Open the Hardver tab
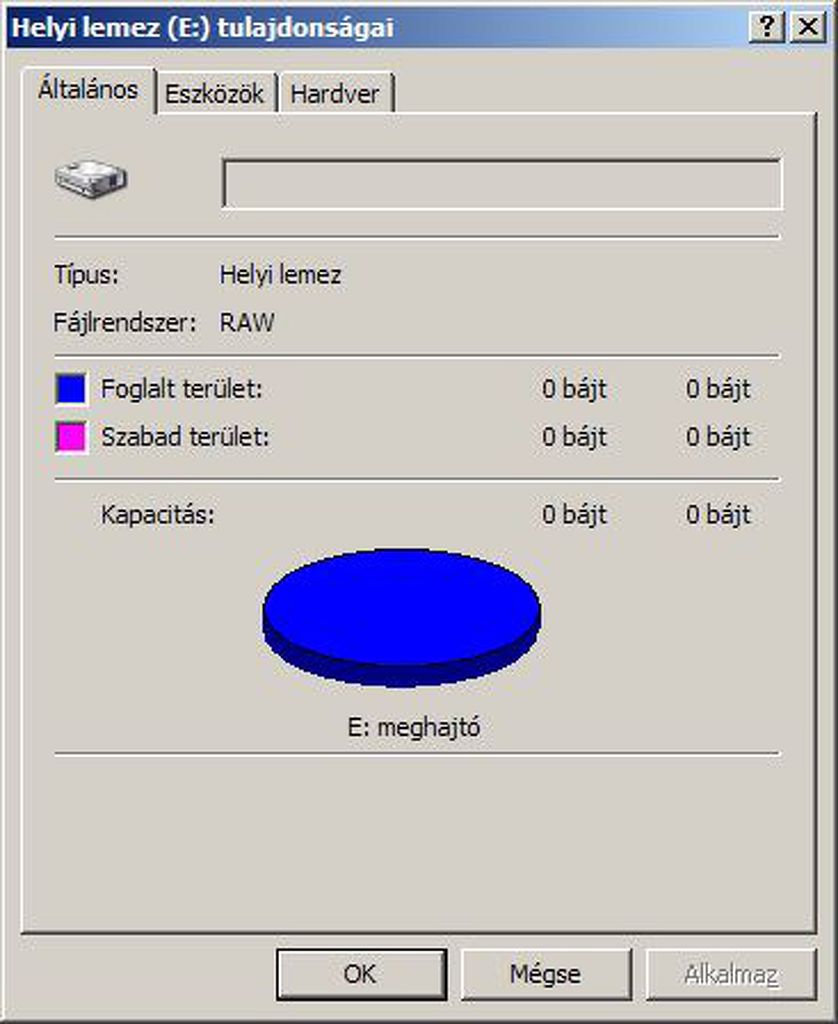 335,94
